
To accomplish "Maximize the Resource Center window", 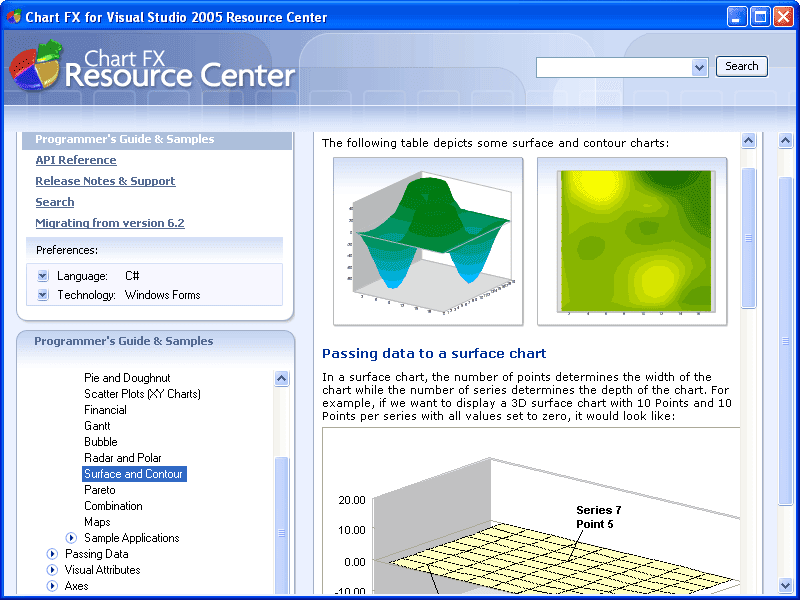I will click(x=759, y=17).
